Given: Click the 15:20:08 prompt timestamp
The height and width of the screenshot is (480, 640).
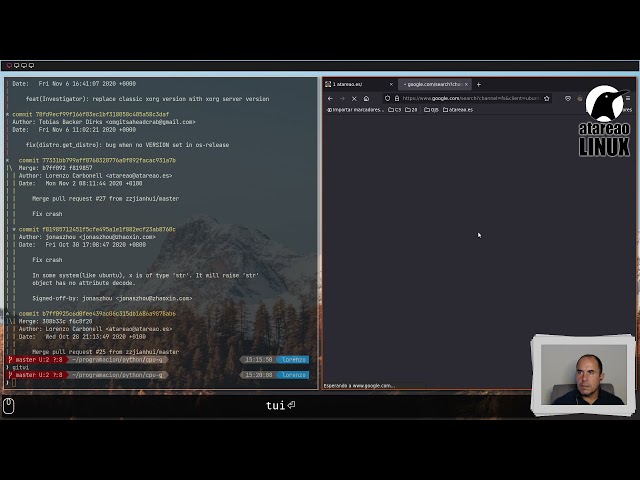Looking at the screenshot, I should (258, 375).
